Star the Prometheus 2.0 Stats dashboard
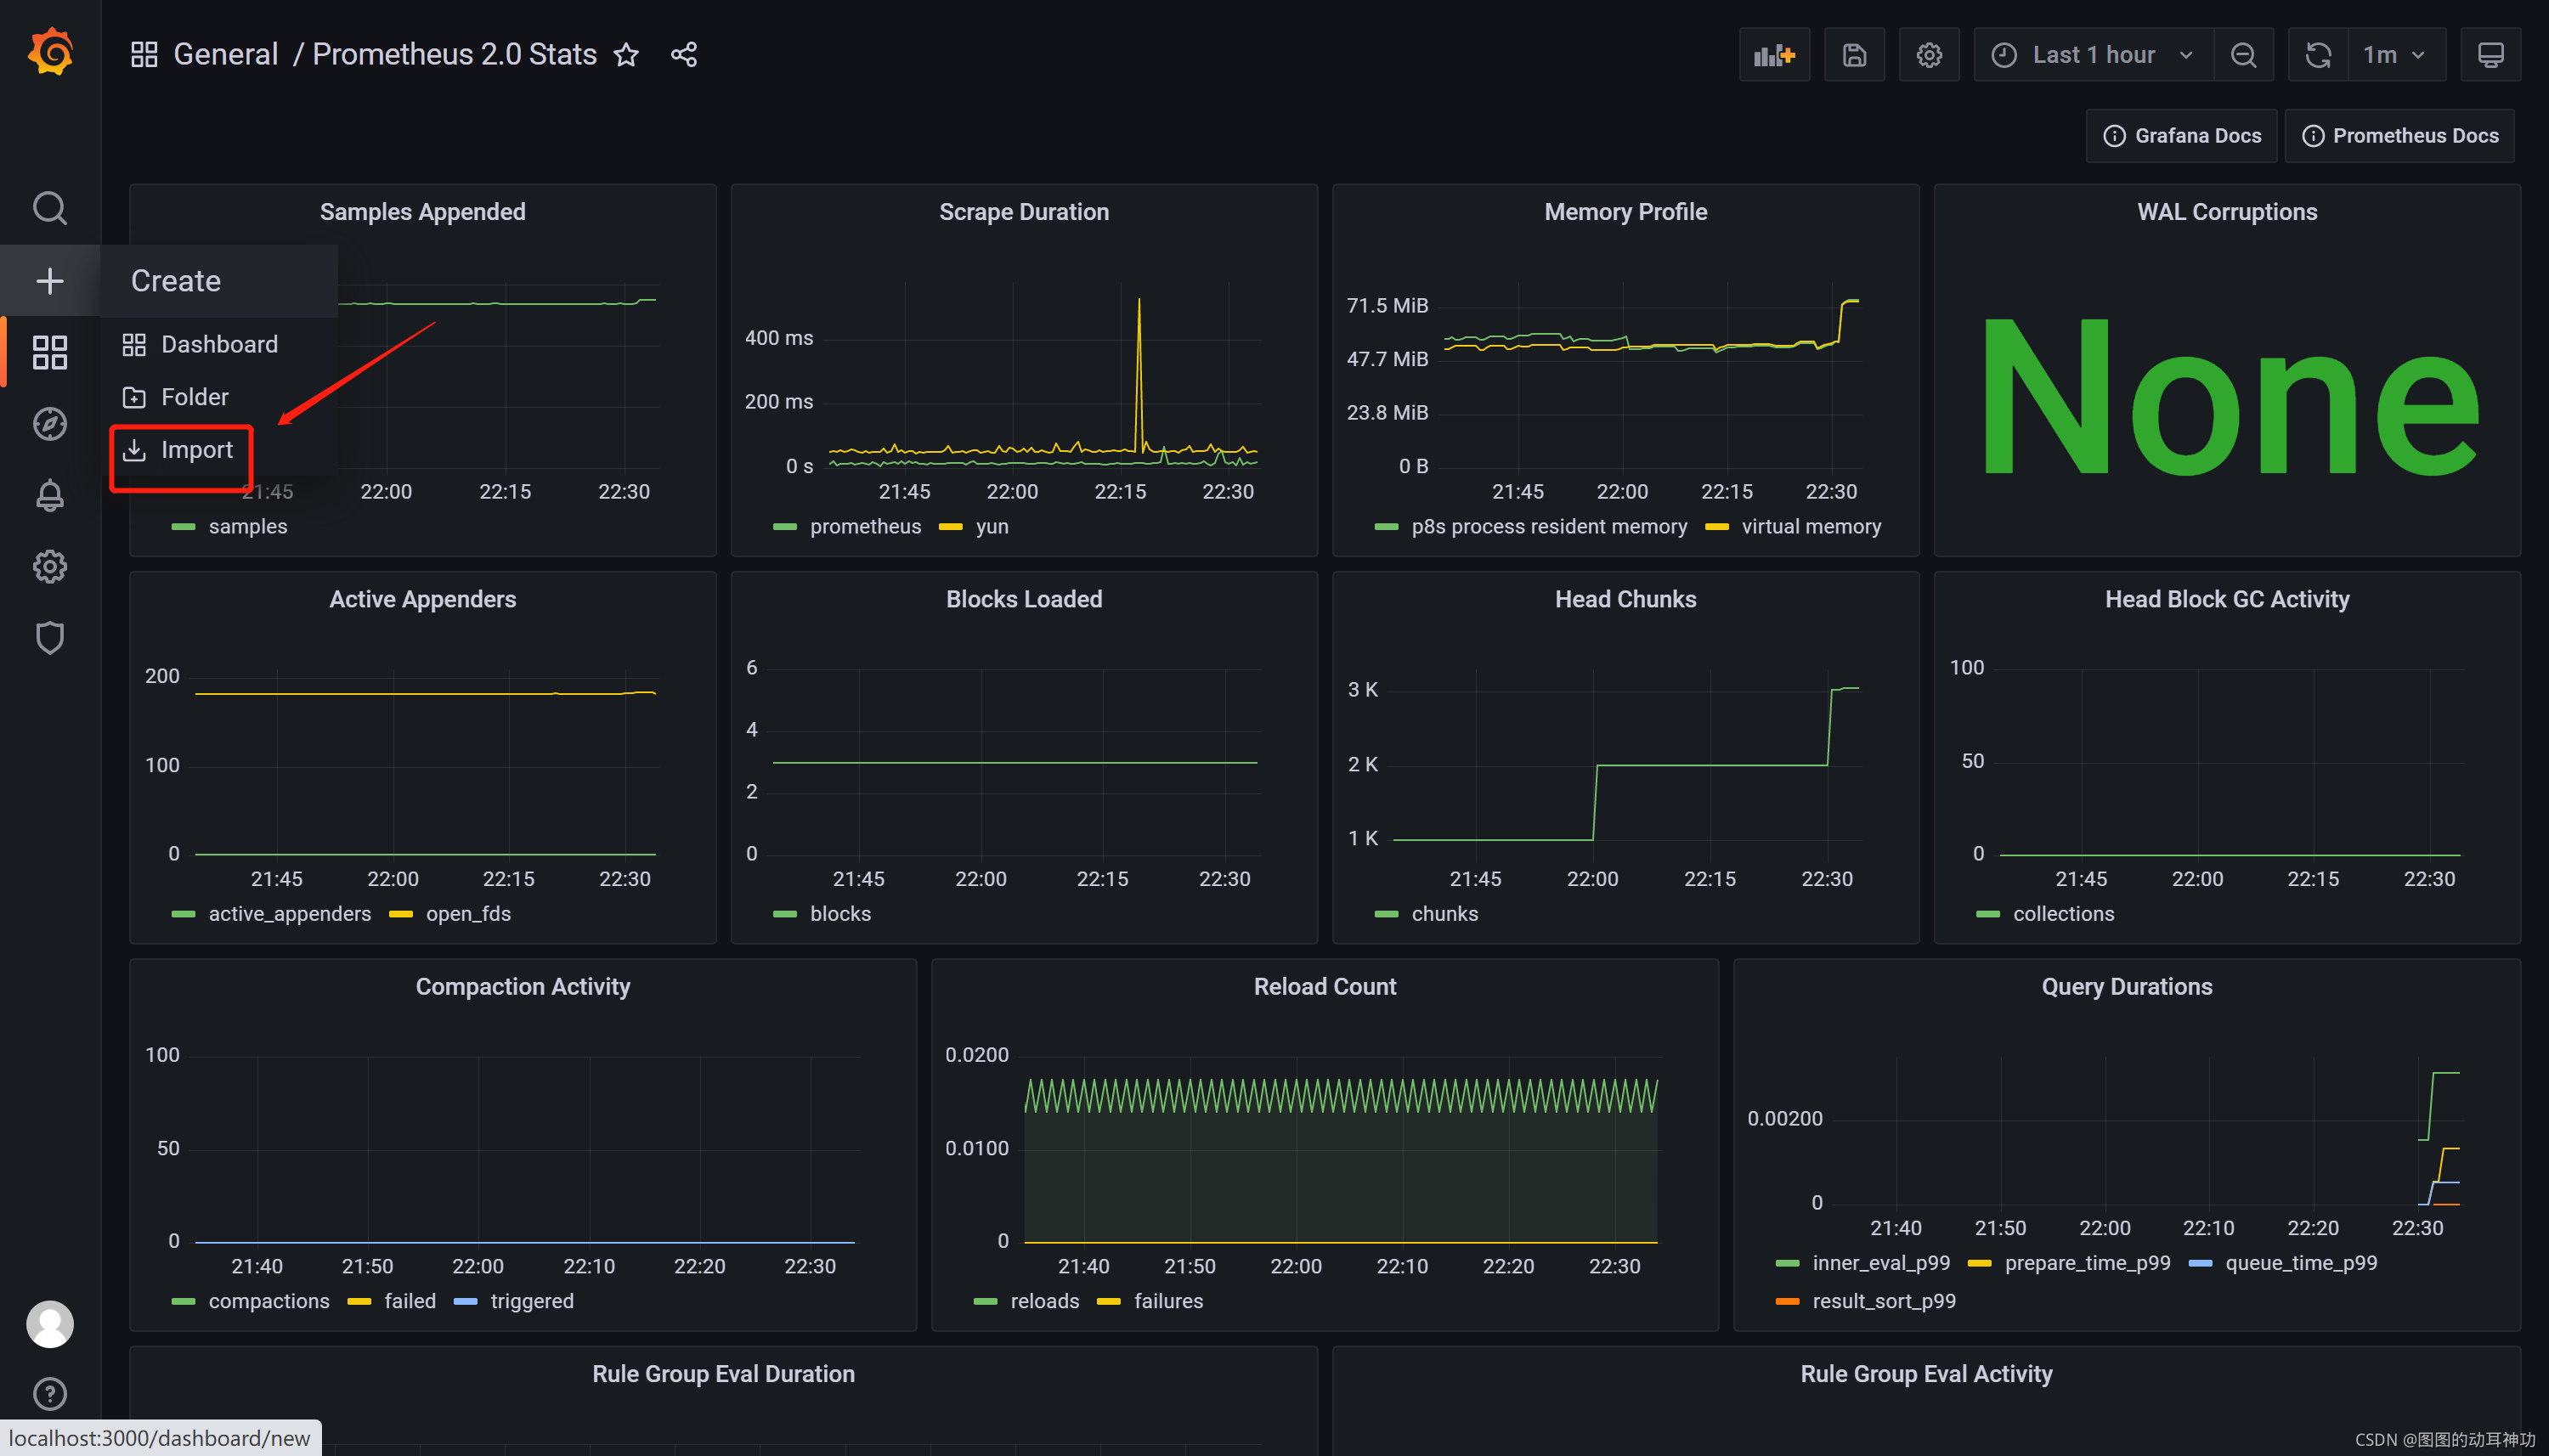 pyautogui.click(x=626, y=55)
